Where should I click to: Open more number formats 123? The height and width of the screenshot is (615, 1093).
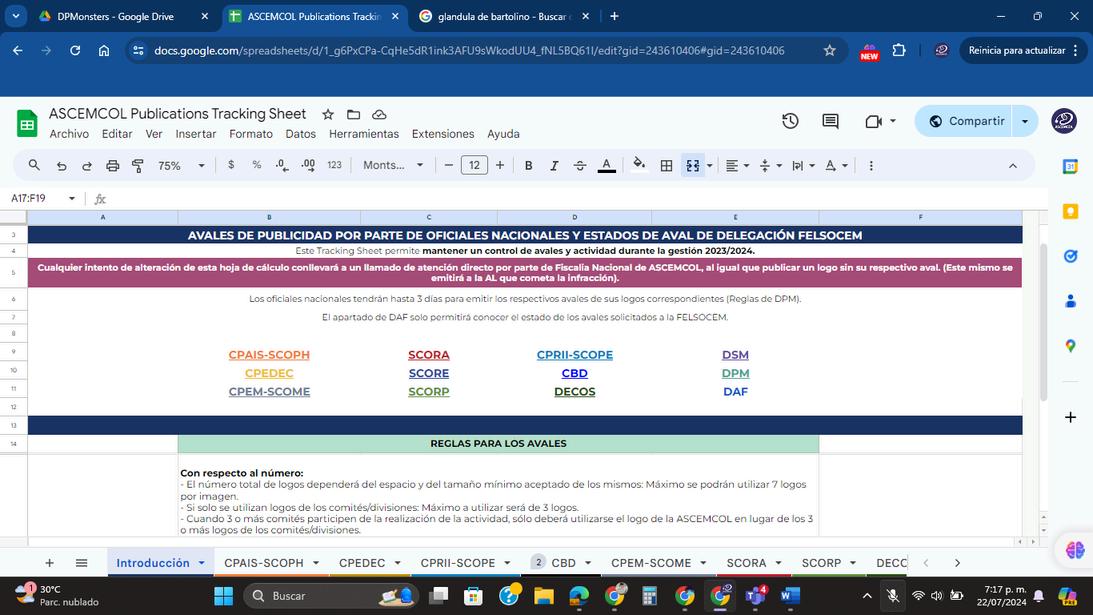(x=335, y=165)
